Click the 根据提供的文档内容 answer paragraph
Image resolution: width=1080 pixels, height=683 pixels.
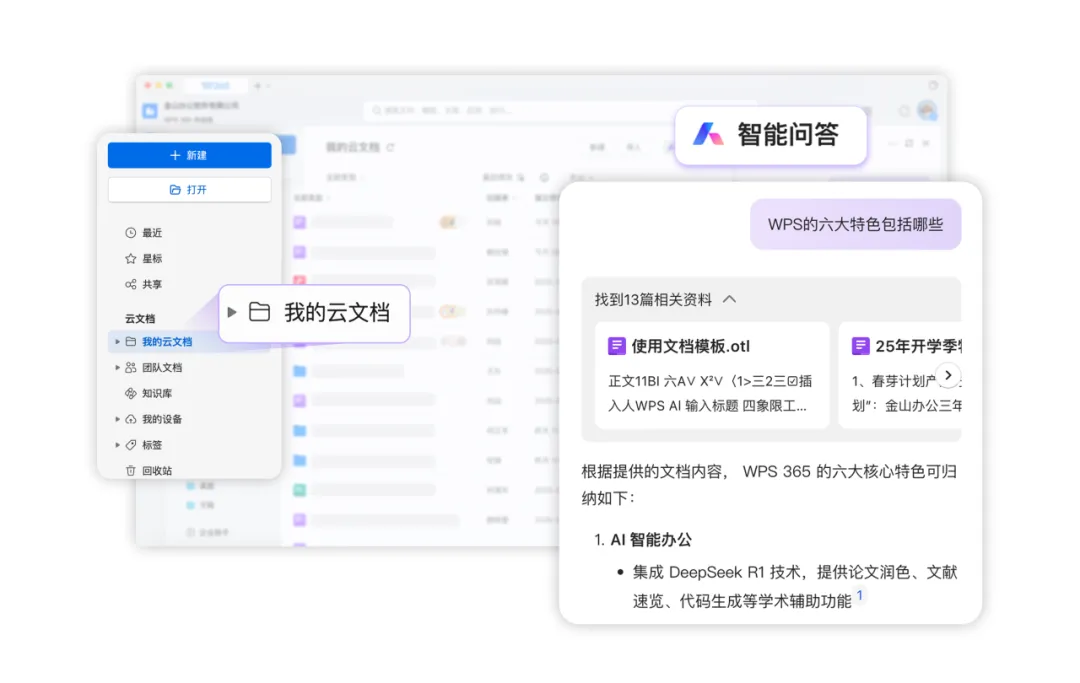(x=769, y=485)
